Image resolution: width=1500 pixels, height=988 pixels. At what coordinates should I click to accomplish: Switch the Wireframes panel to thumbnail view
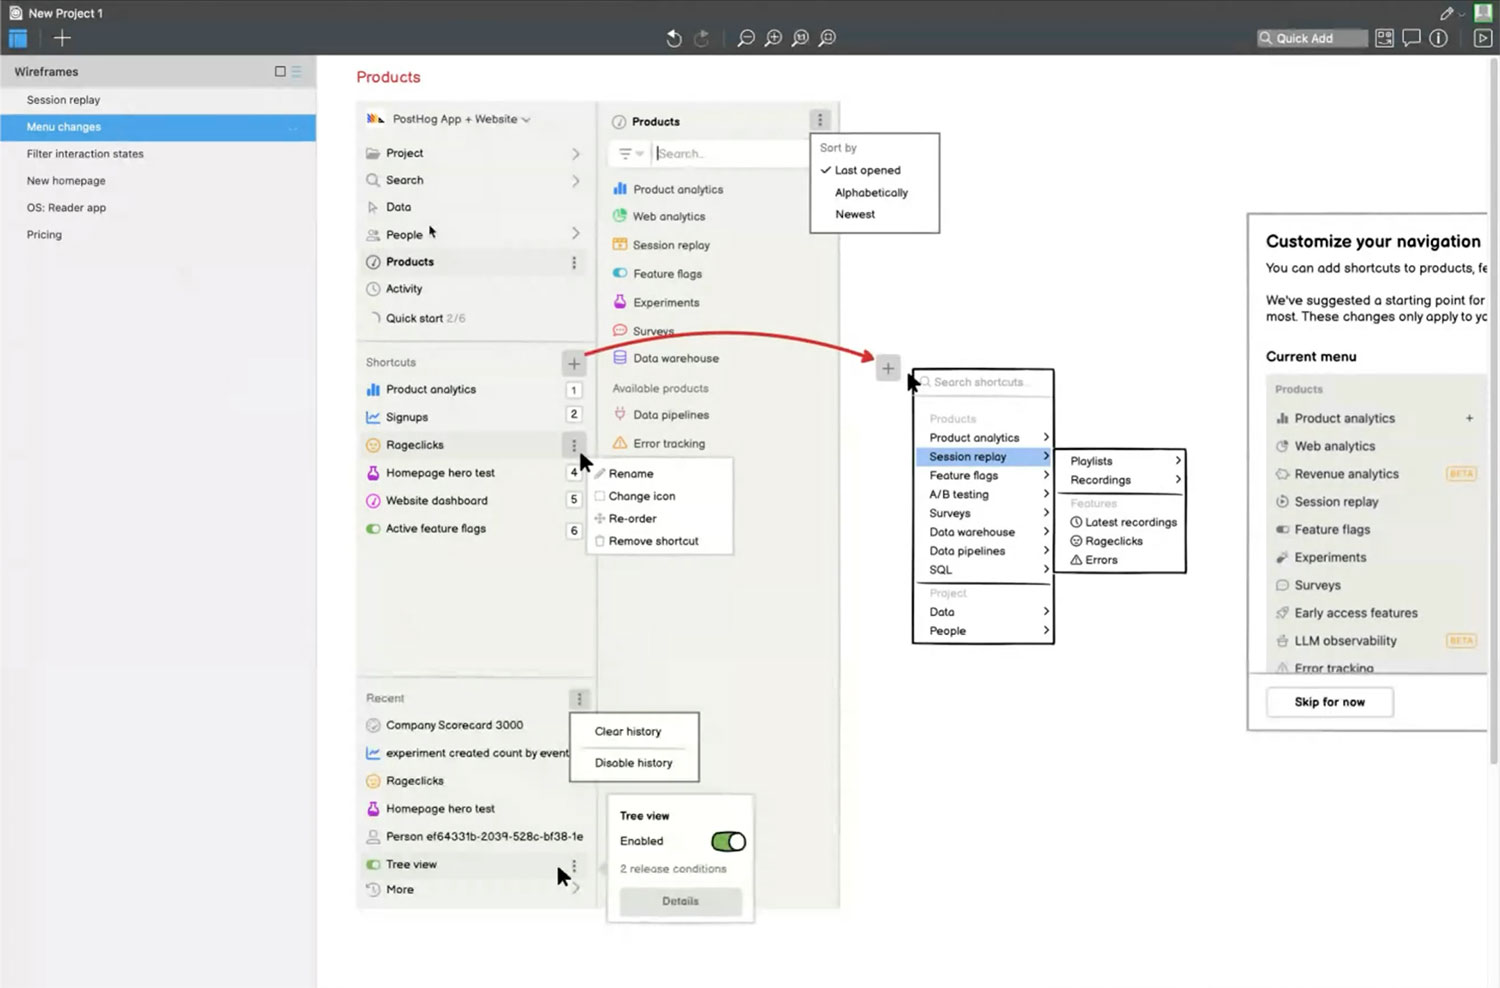(280, 72)
